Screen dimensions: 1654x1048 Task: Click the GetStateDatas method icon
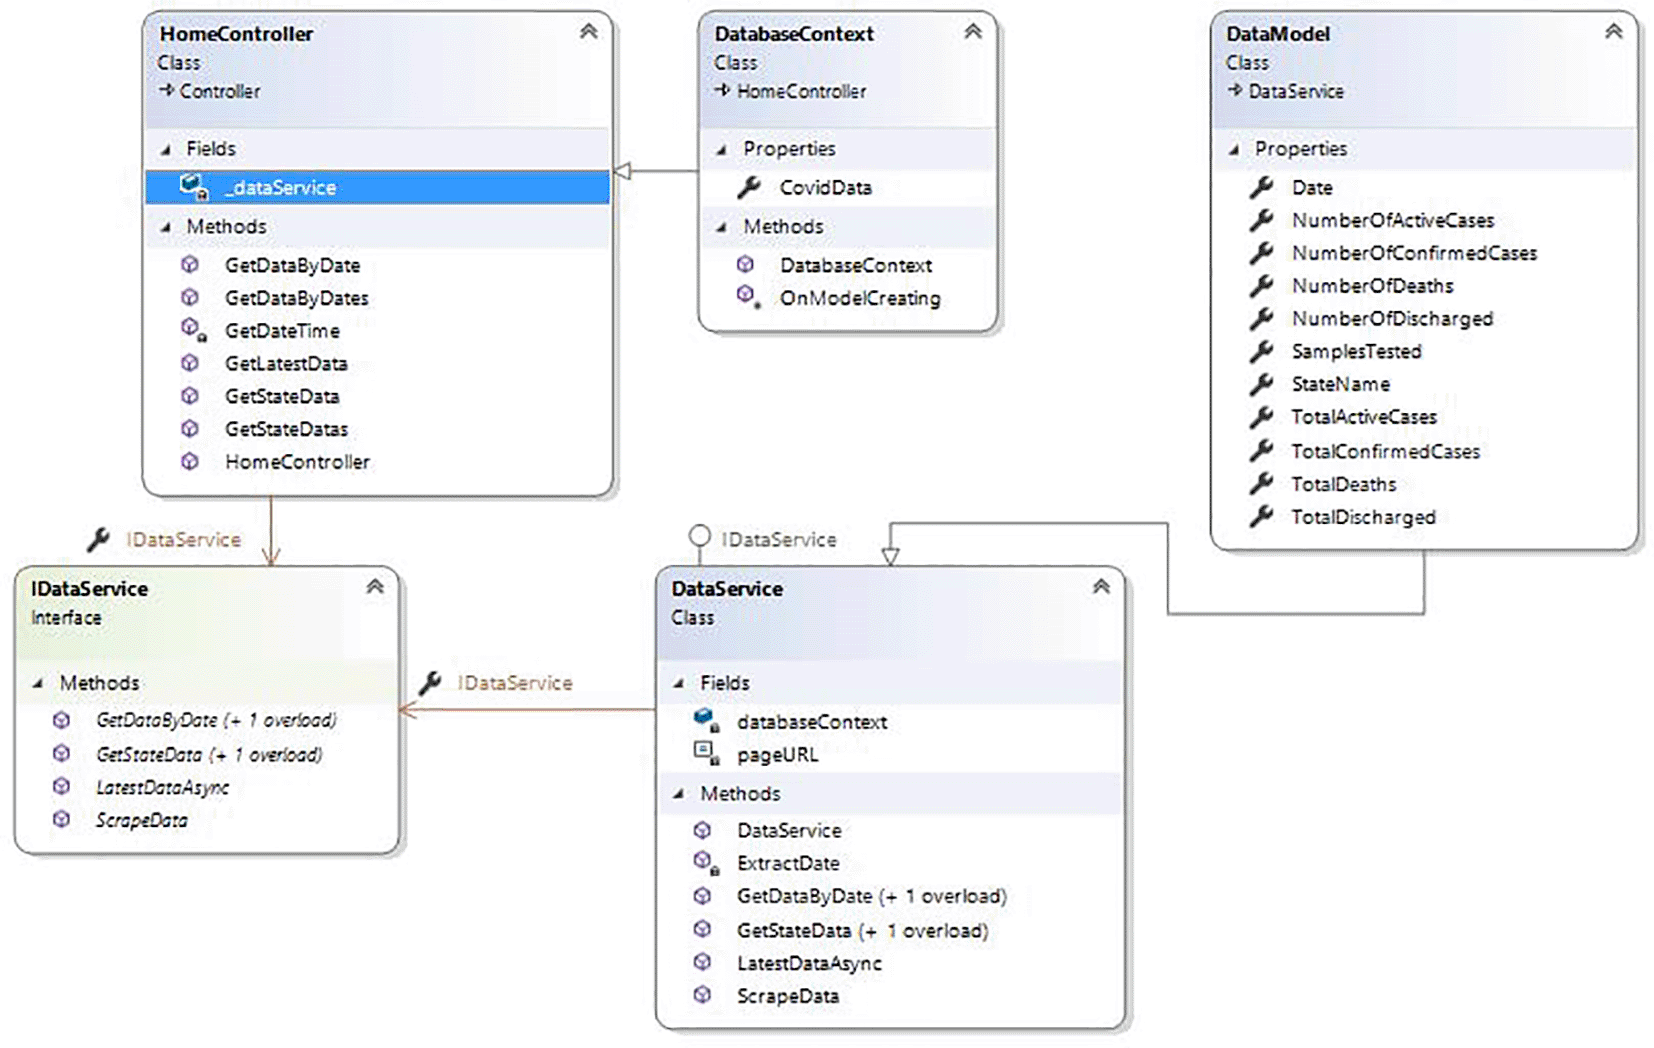(190, 429)
